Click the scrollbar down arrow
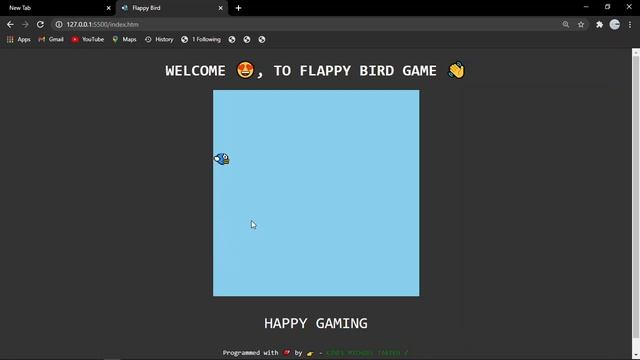The image size is (640, 360). 636,356
